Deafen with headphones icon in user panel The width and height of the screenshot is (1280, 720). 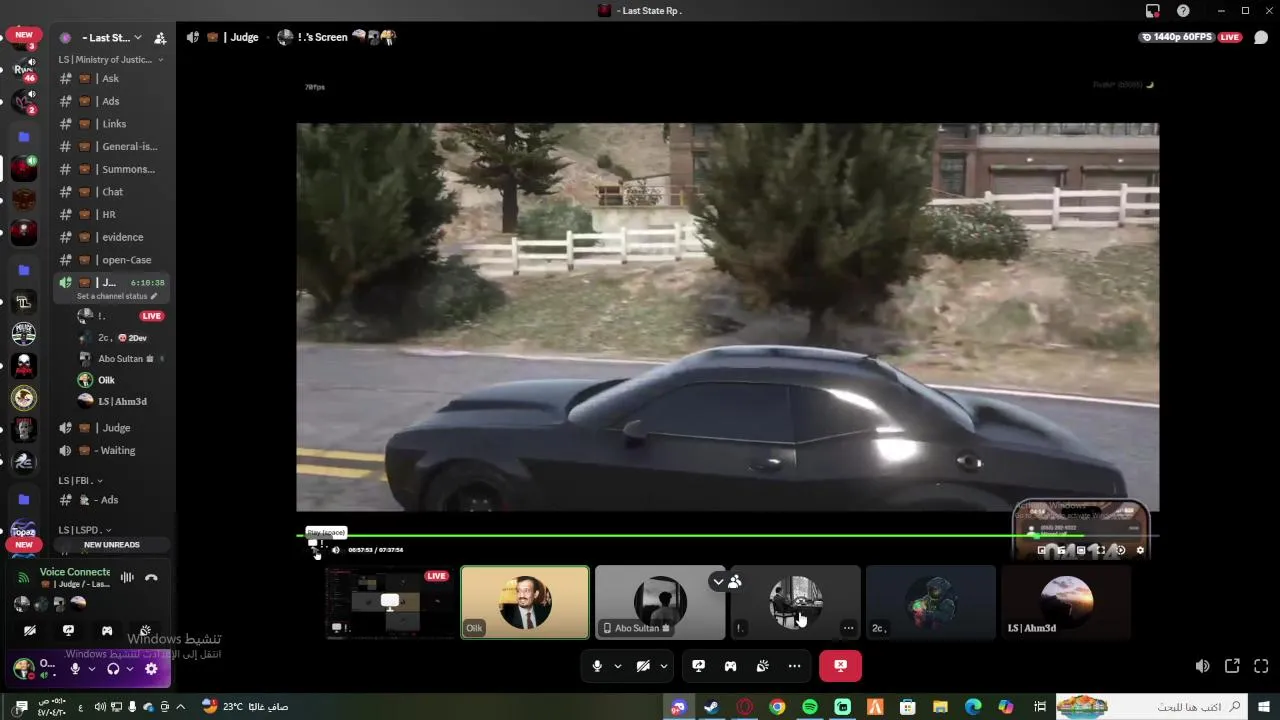tap(113, 669)
